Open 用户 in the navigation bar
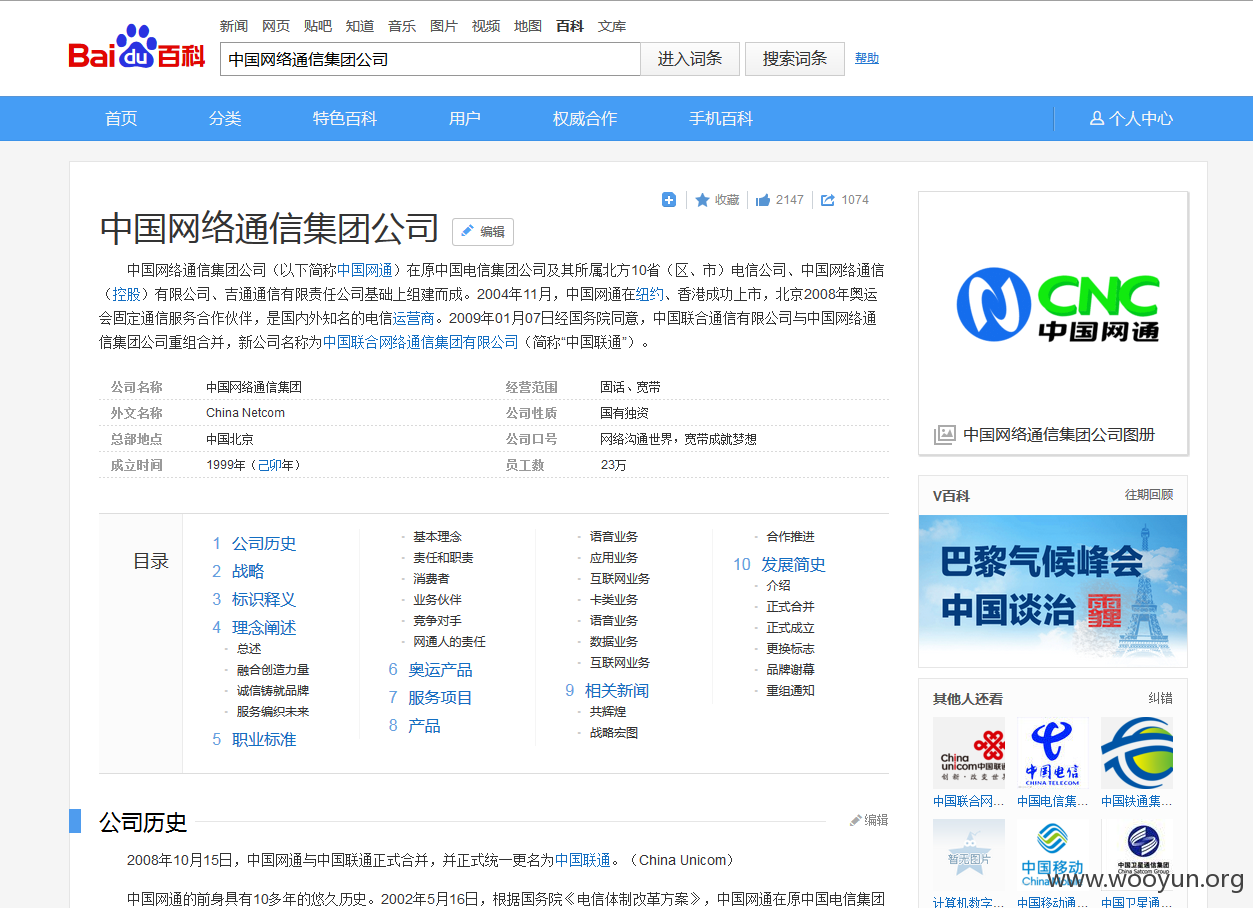This screenshot has height=908, width=1253. tap(465, 118)
